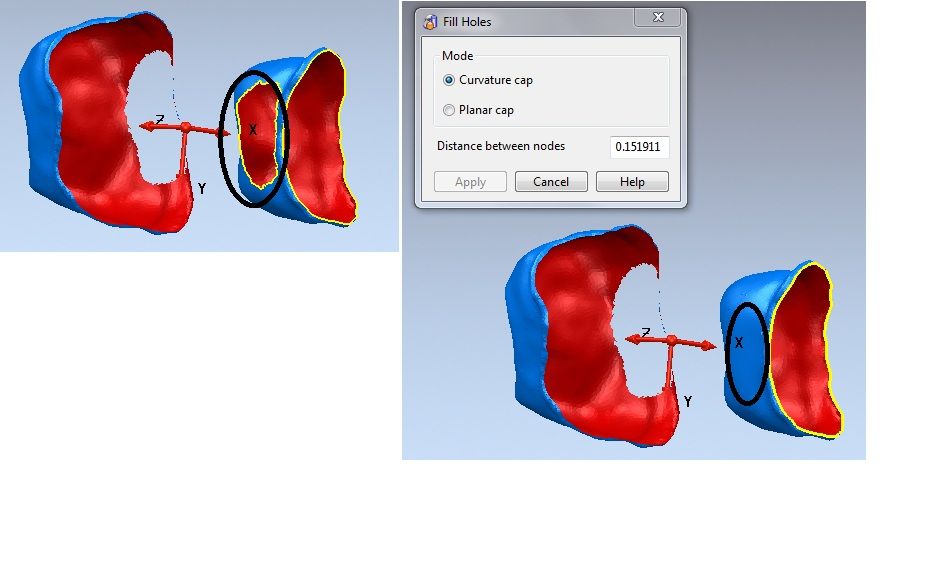This screenshot has height=576, width=938.
Task: Click the filled blue cap circled in right view
Action: tap(746, 353)
